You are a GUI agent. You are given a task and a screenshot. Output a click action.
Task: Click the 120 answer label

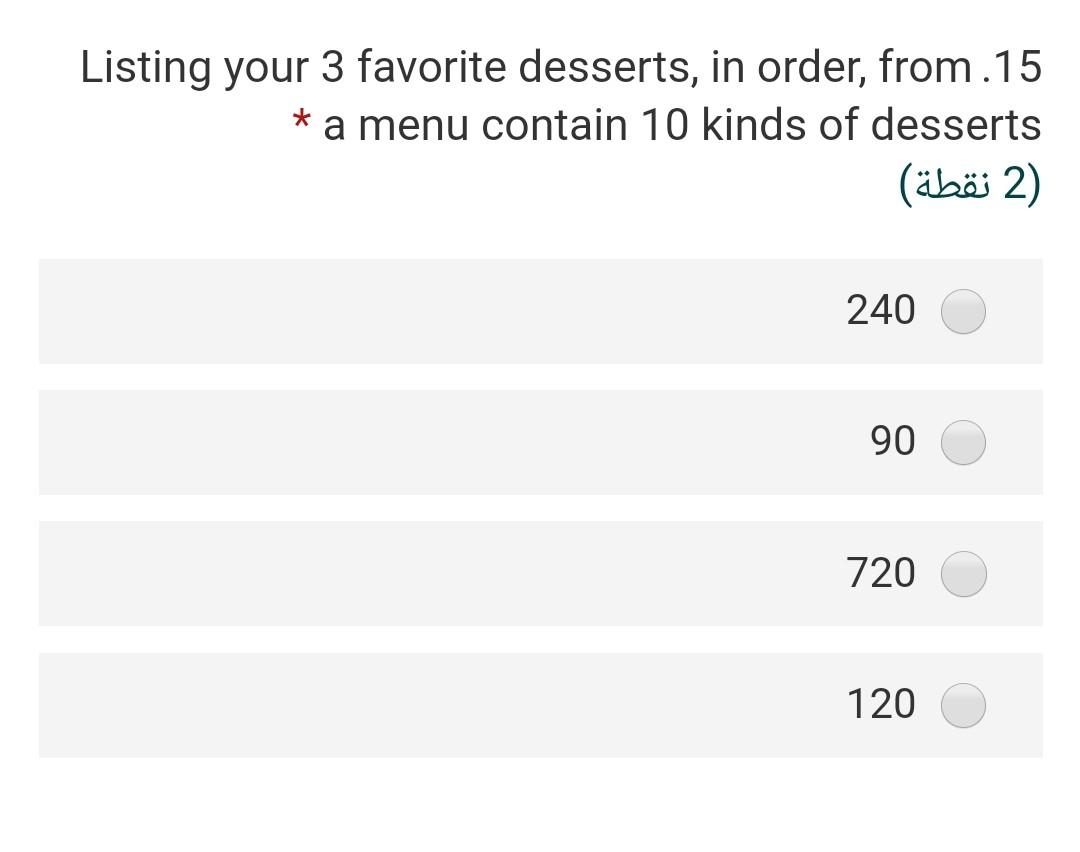(881, 704)
